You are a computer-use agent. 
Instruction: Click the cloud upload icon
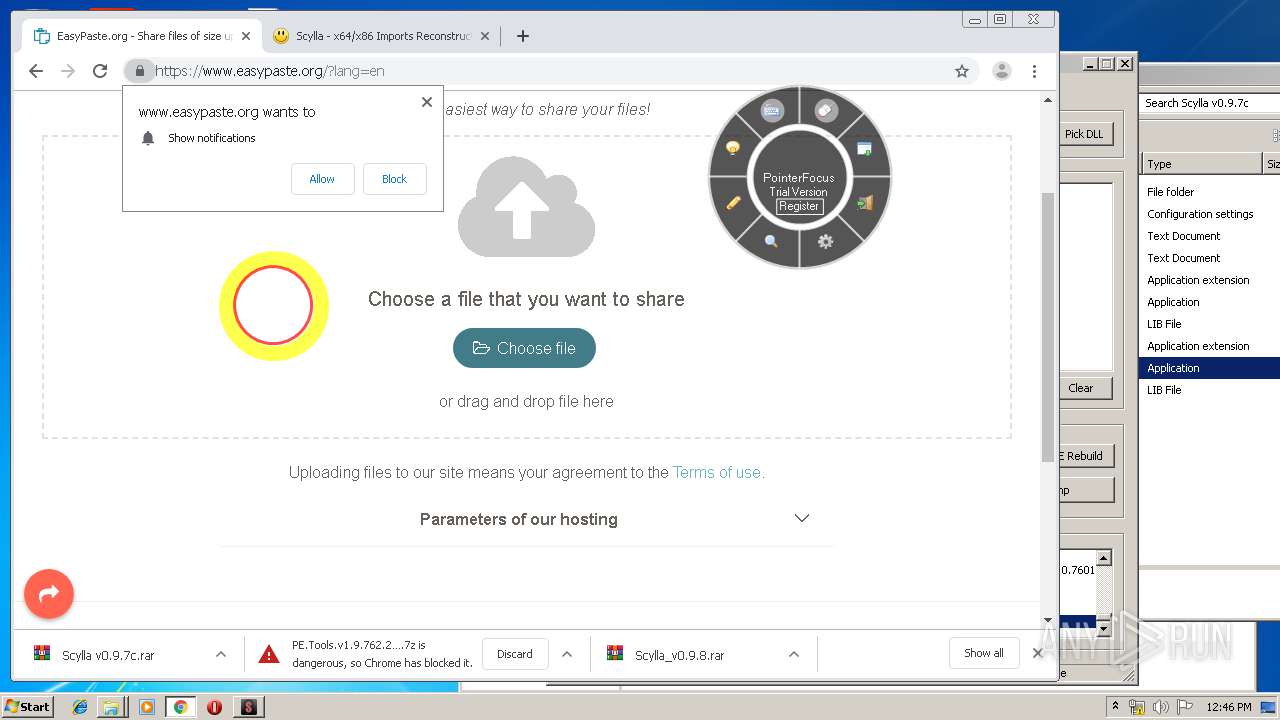click(x=526, y=206)
